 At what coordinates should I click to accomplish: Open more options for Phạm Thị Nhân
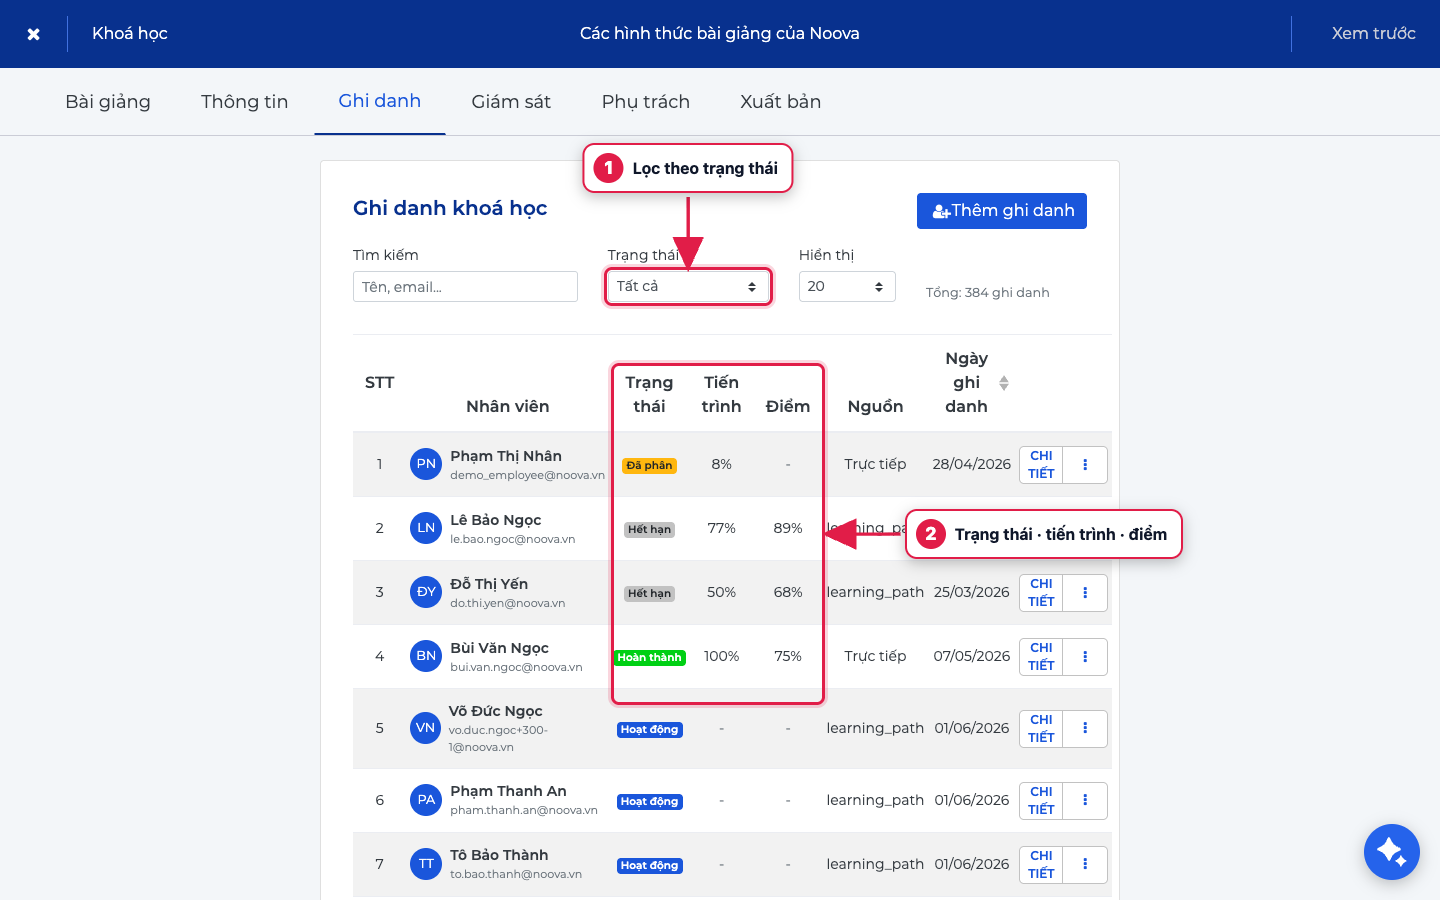[1085, 465]
